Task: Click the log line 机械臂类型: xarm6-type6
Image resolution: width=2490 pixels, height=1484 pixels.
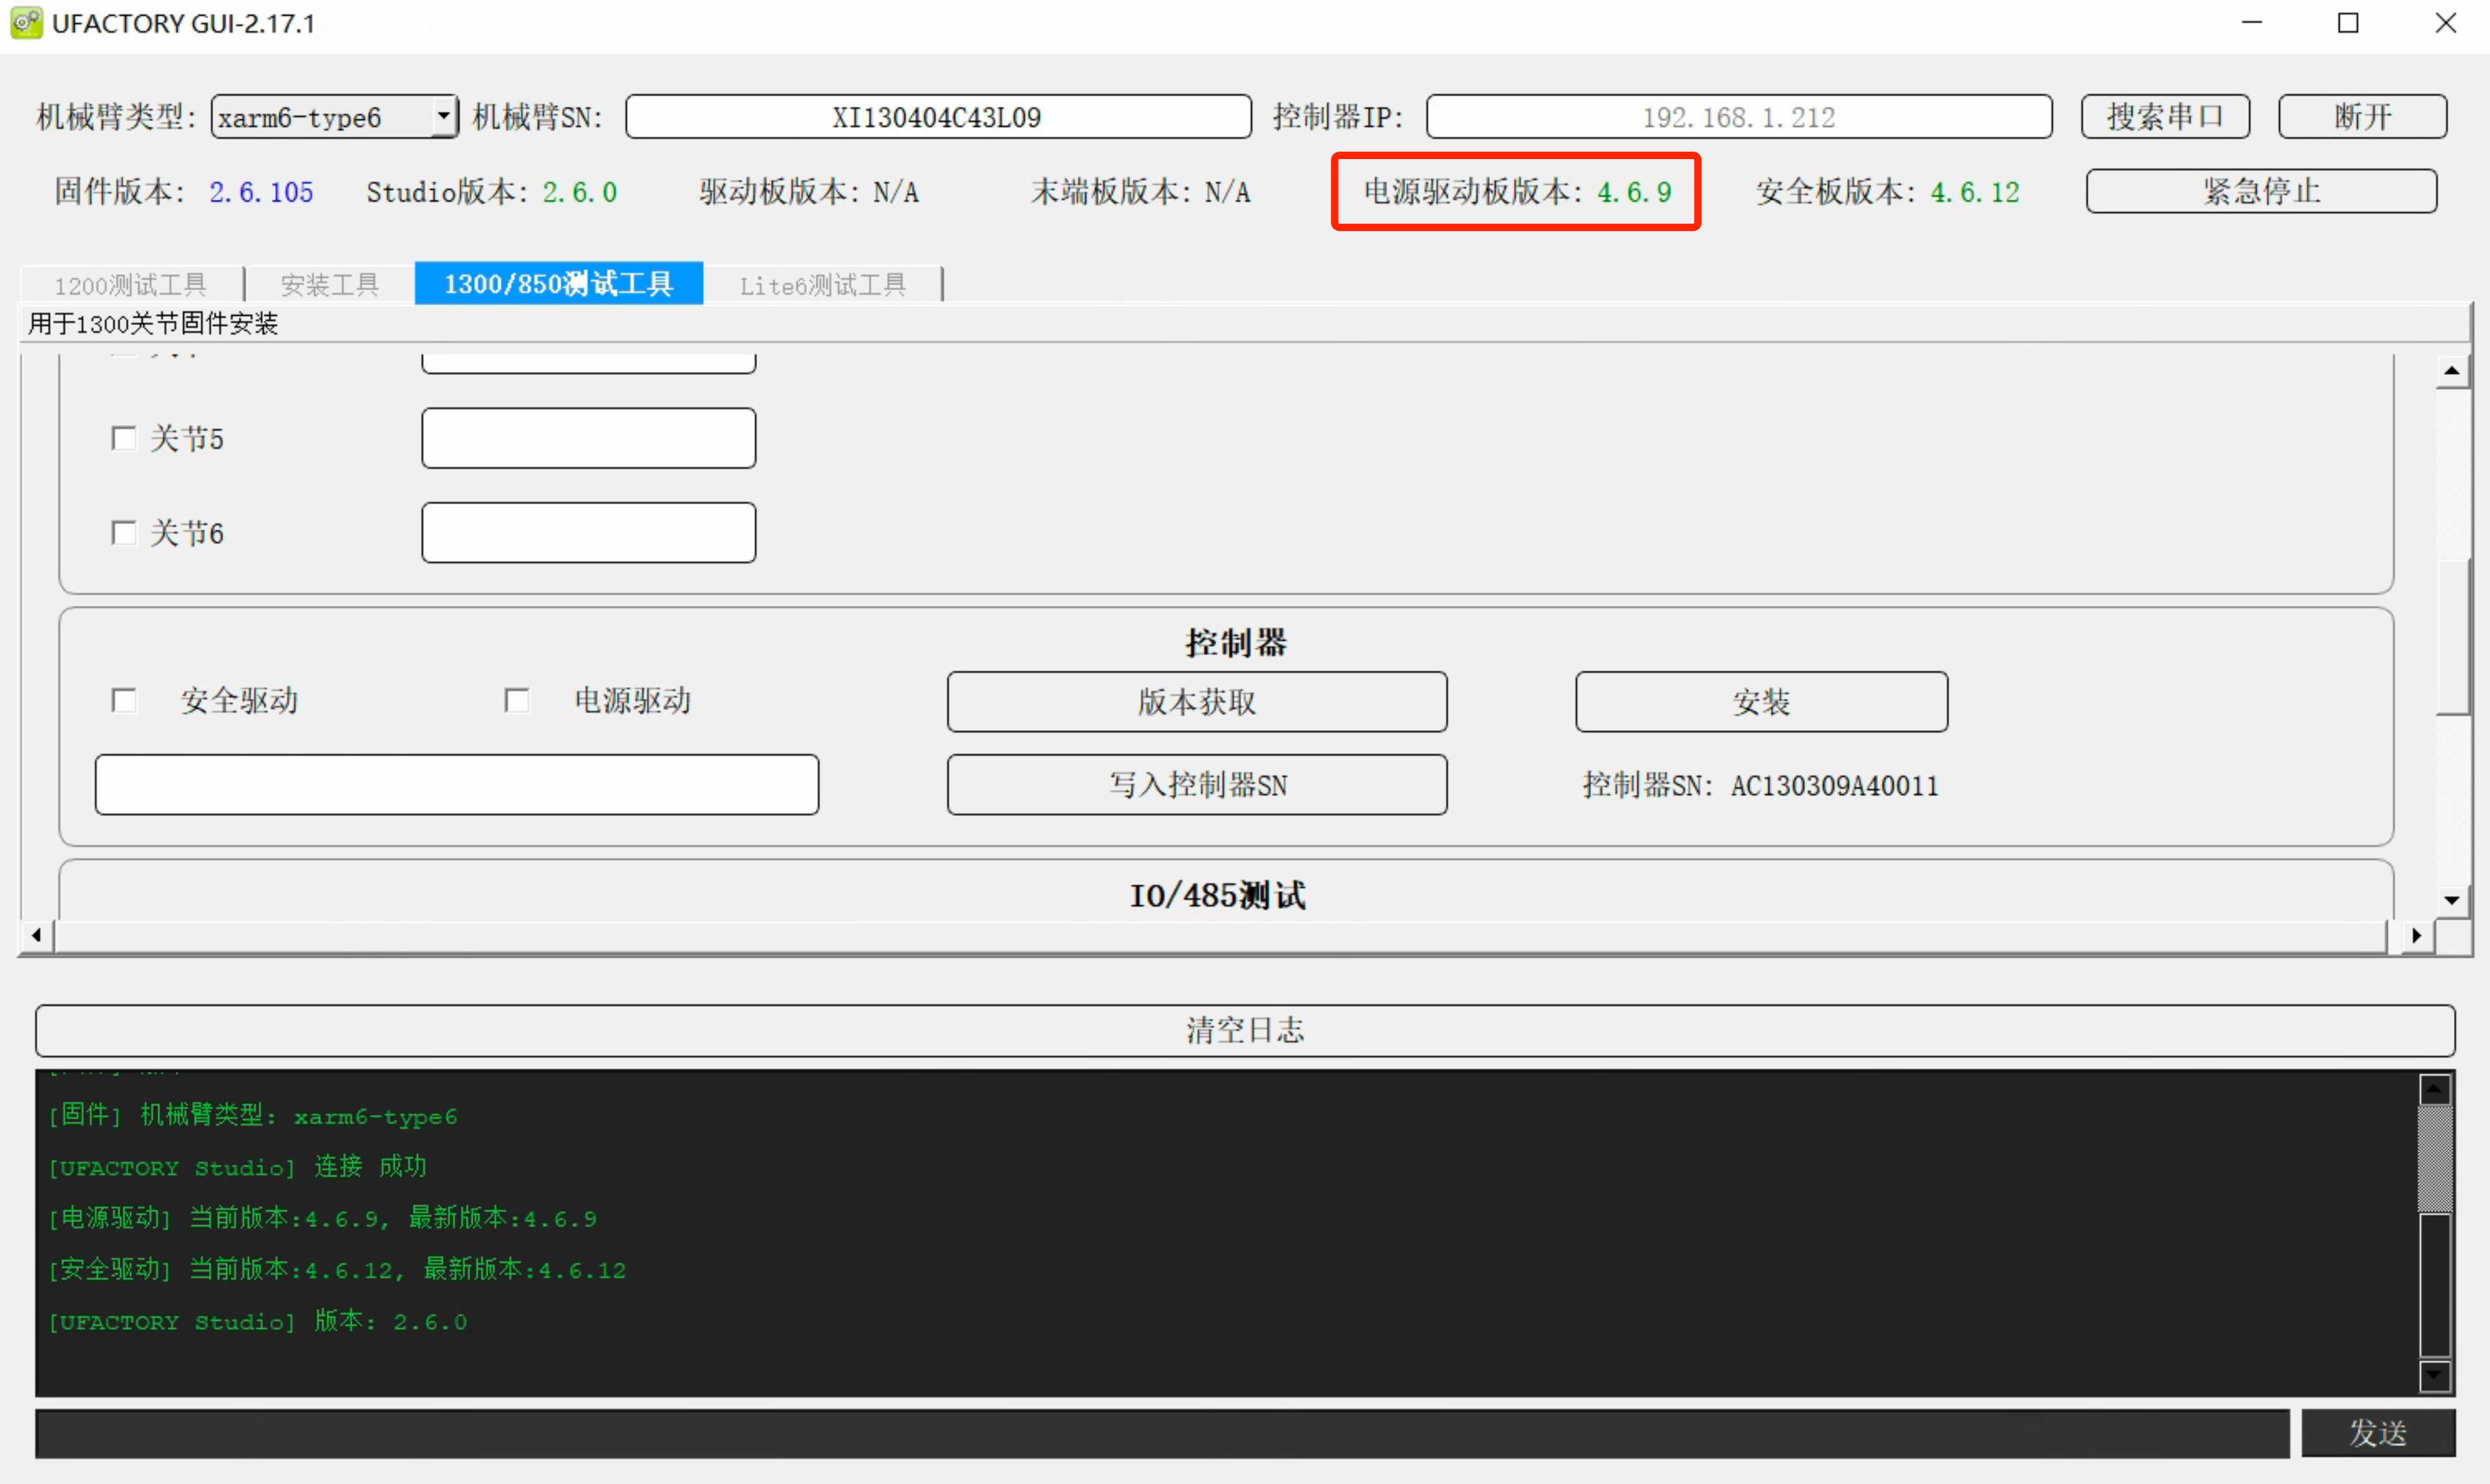Action: pyautogui.click(x=253, y=1116)
